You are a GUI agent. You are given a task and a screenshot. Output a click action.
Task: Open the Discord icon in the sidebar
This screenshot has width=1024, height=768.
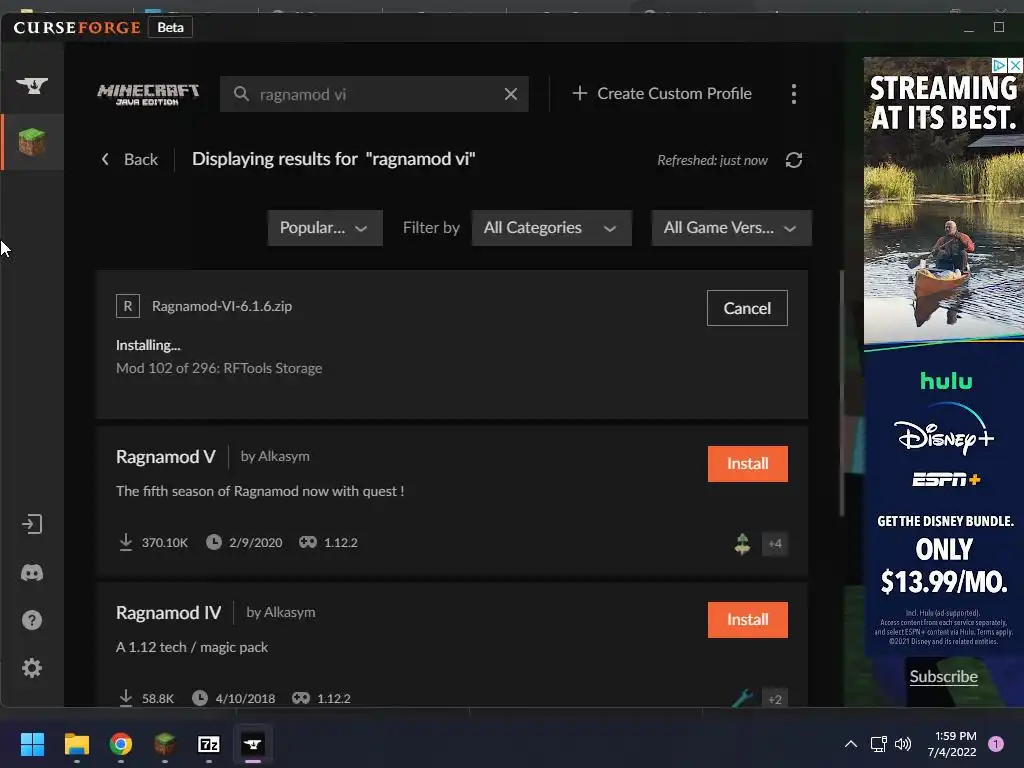(x=32, y=573)
